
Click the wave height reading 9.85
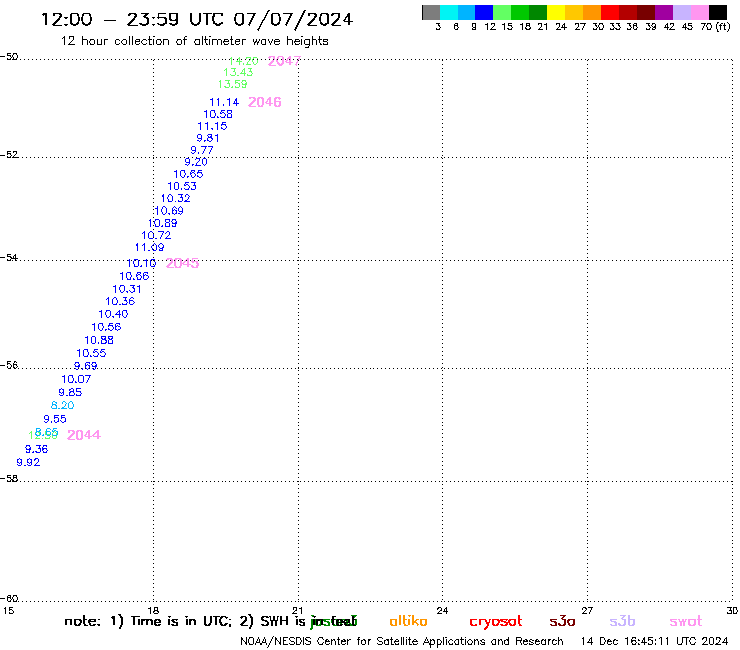click(x=70, y=392)
